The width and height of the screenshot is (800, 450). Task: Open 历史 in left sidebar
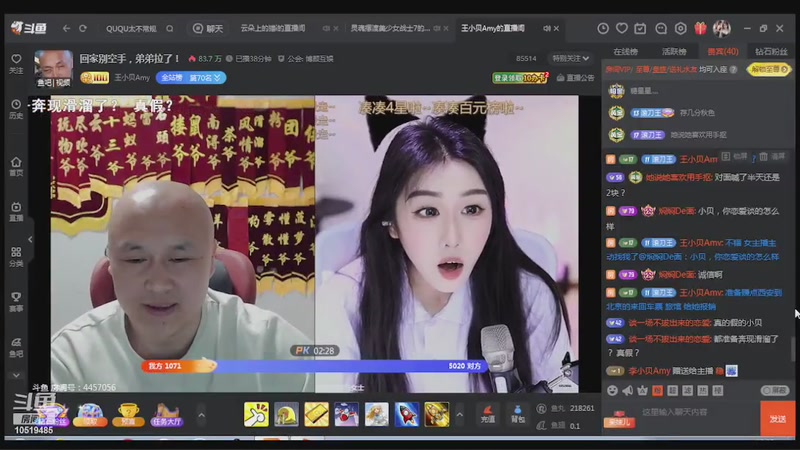16,109
